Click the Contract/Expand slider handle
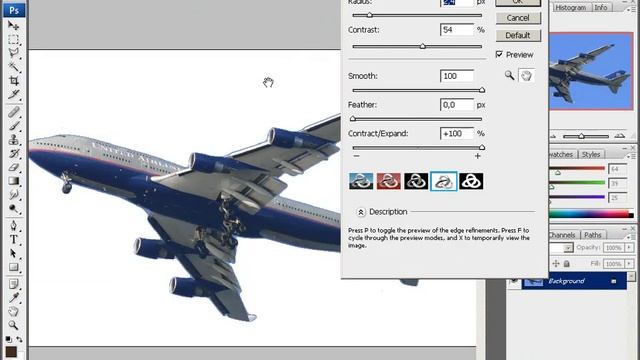This screenshot has width=640, height=360. click(482, 147)
